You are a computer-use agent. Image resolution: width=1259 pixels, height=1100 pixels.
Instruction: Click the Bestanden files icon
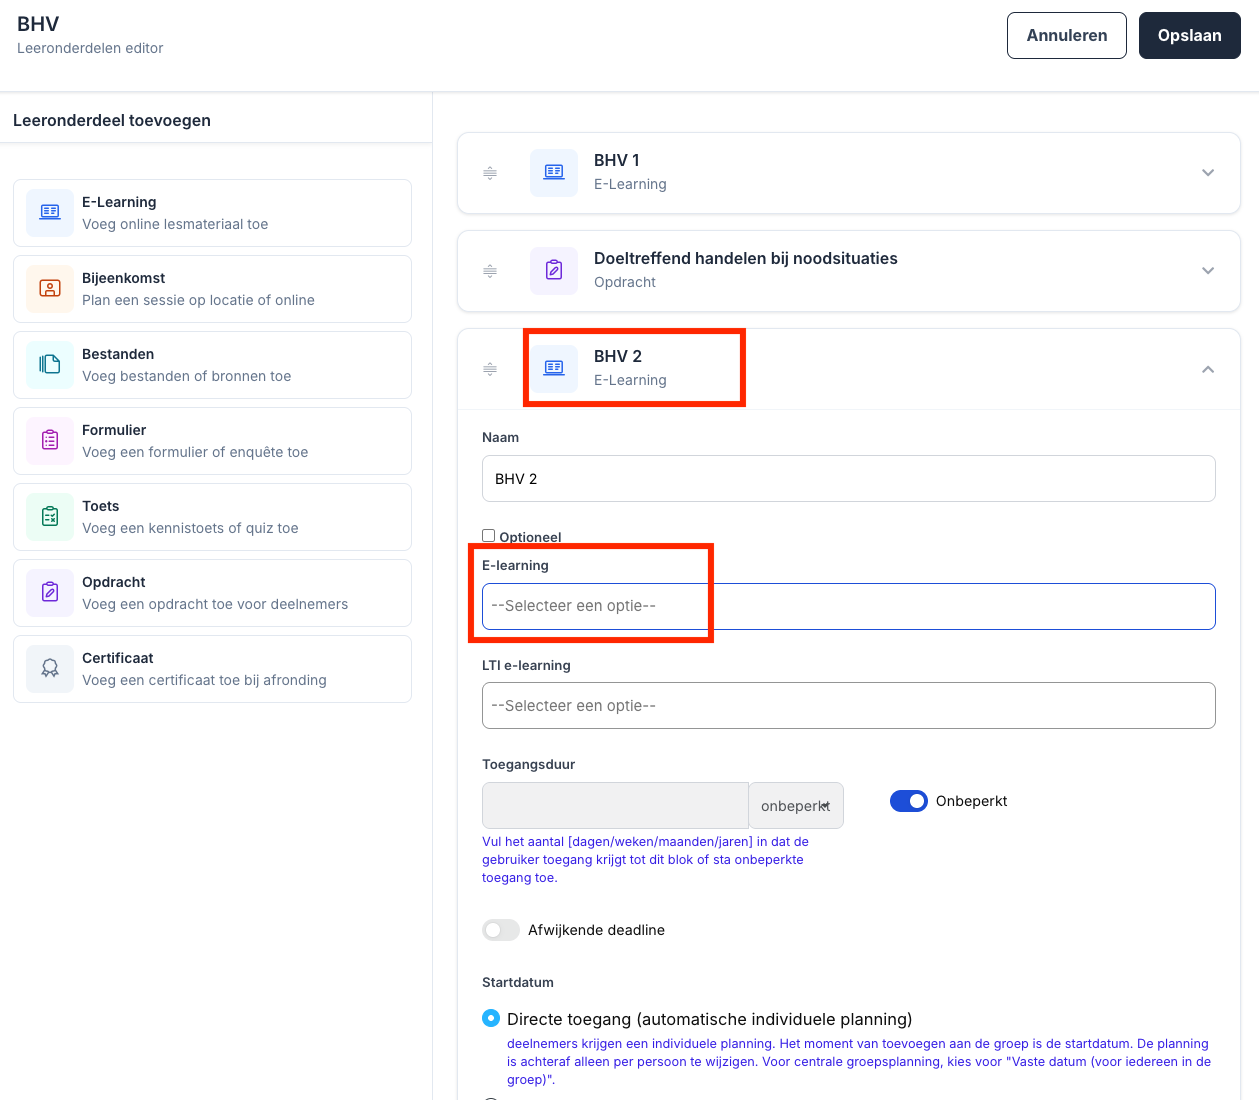tap(50, 365)
